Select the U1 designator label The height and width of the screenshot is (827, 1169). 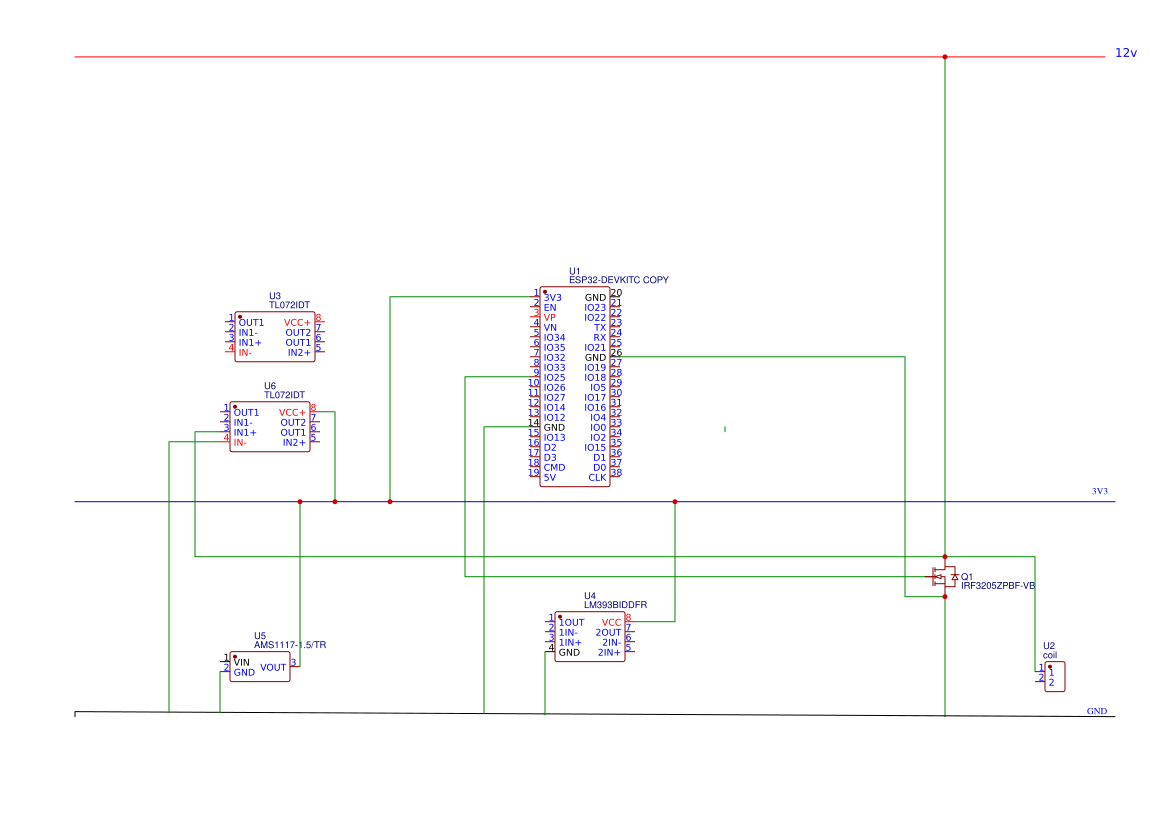click(x=574, y=271)
